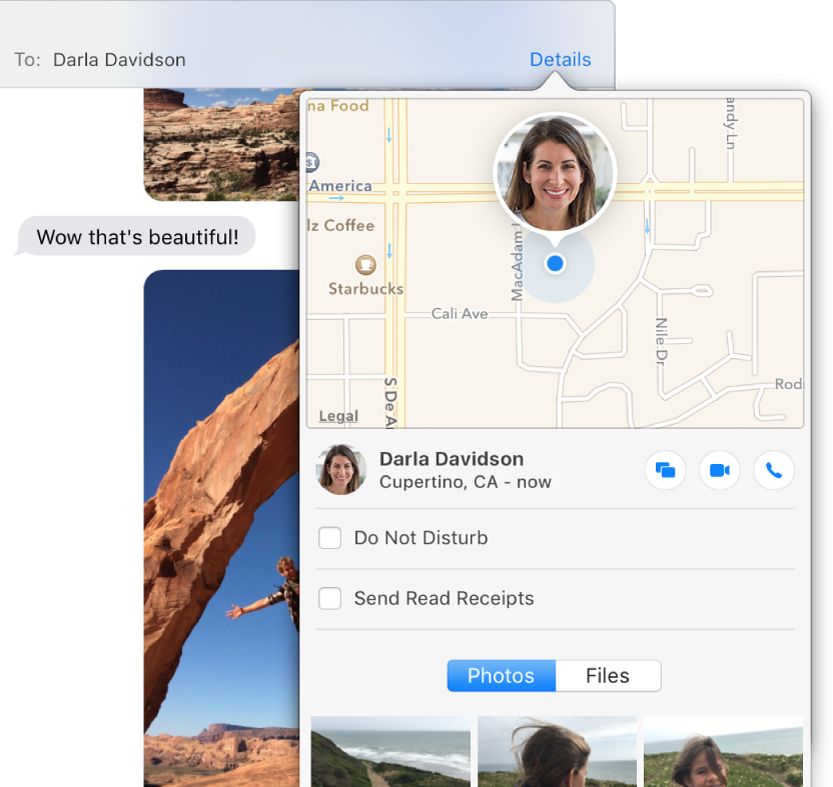The height and width of the screenshot is (787, 833).
Task: Select the Photos tab
Action: pyautogui.click(x=500, y=676)
